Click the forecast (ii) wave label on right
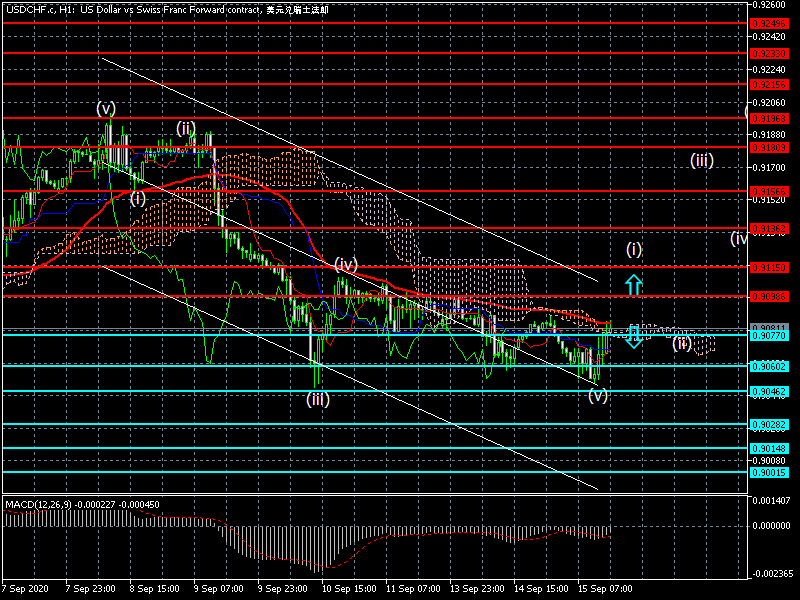The image size is (800, 600). tap(681, 343)
